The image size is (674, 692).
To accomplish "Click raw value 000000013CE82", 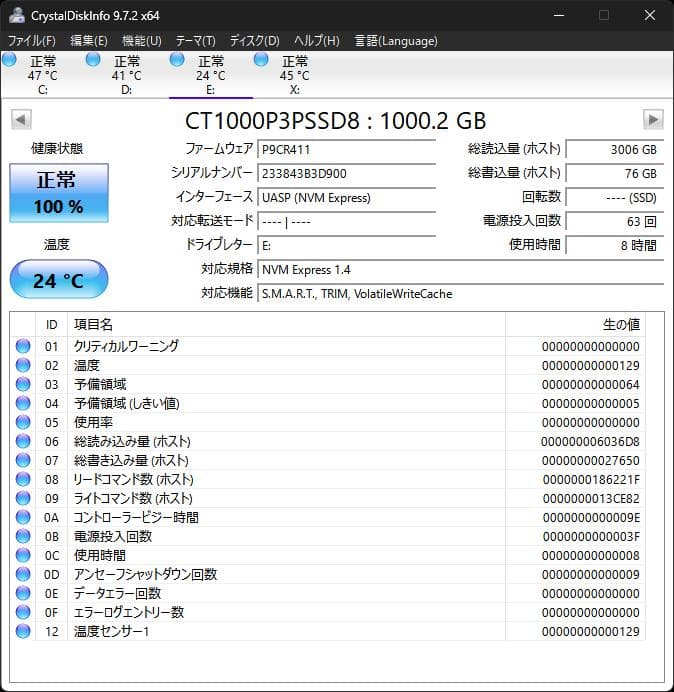I will pyautogui.click(x=591, y=498).
